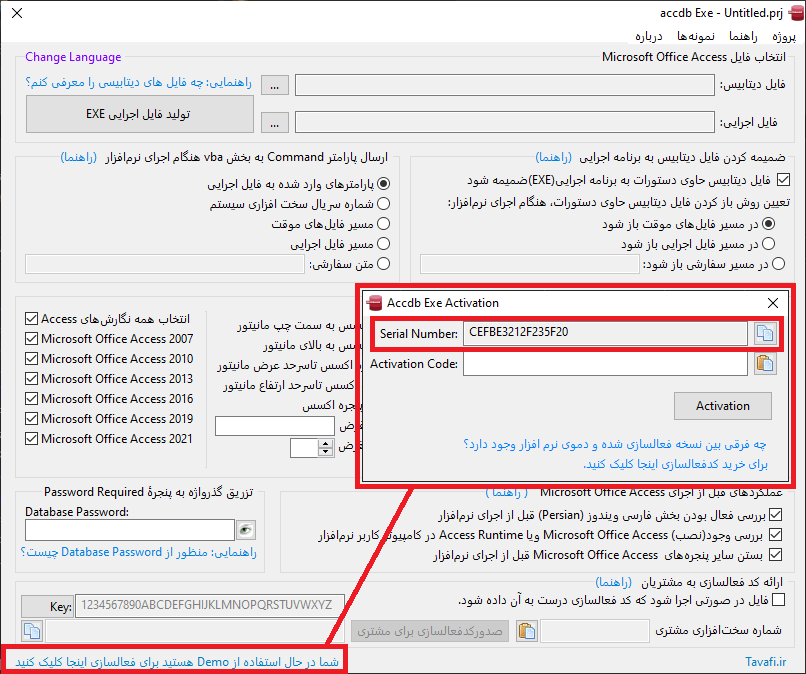Viewport: 806px width, 674px height.
Task: Decrease the spinner value with down arrow
Action: point(325,452)
